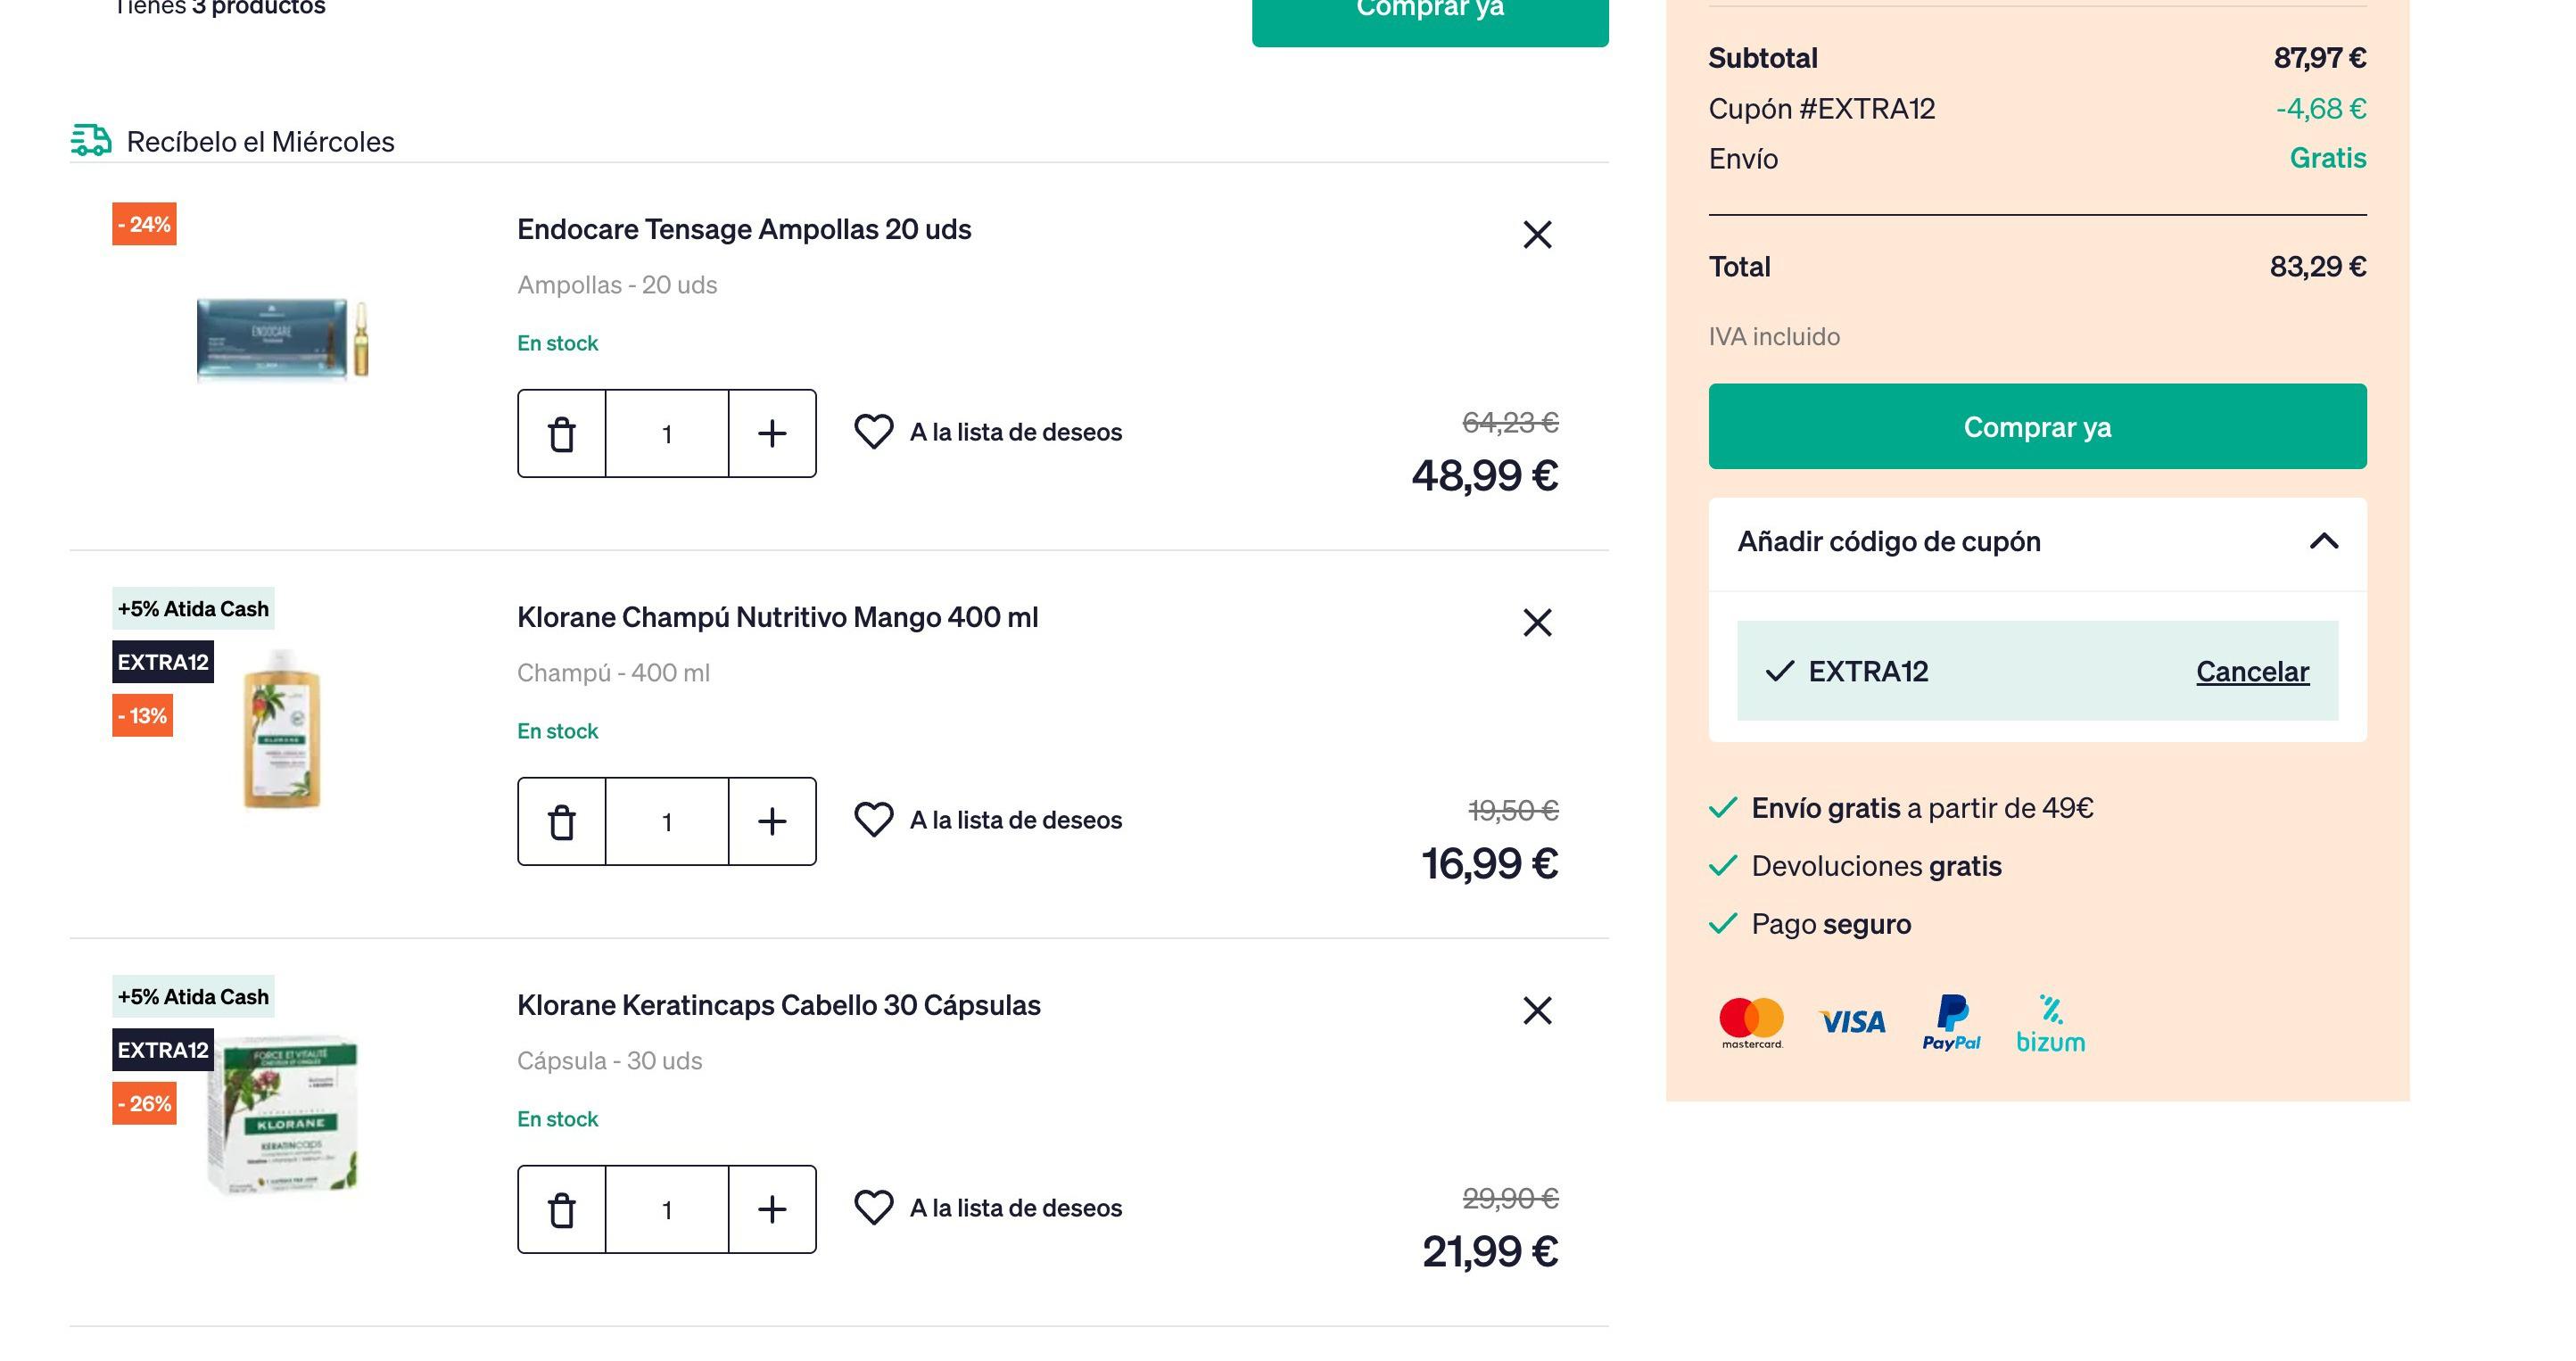This screenshot has height=1361, width=2576.
Task: Increase Endocare Tensage quantity with plus
Action: click(772, 434)
